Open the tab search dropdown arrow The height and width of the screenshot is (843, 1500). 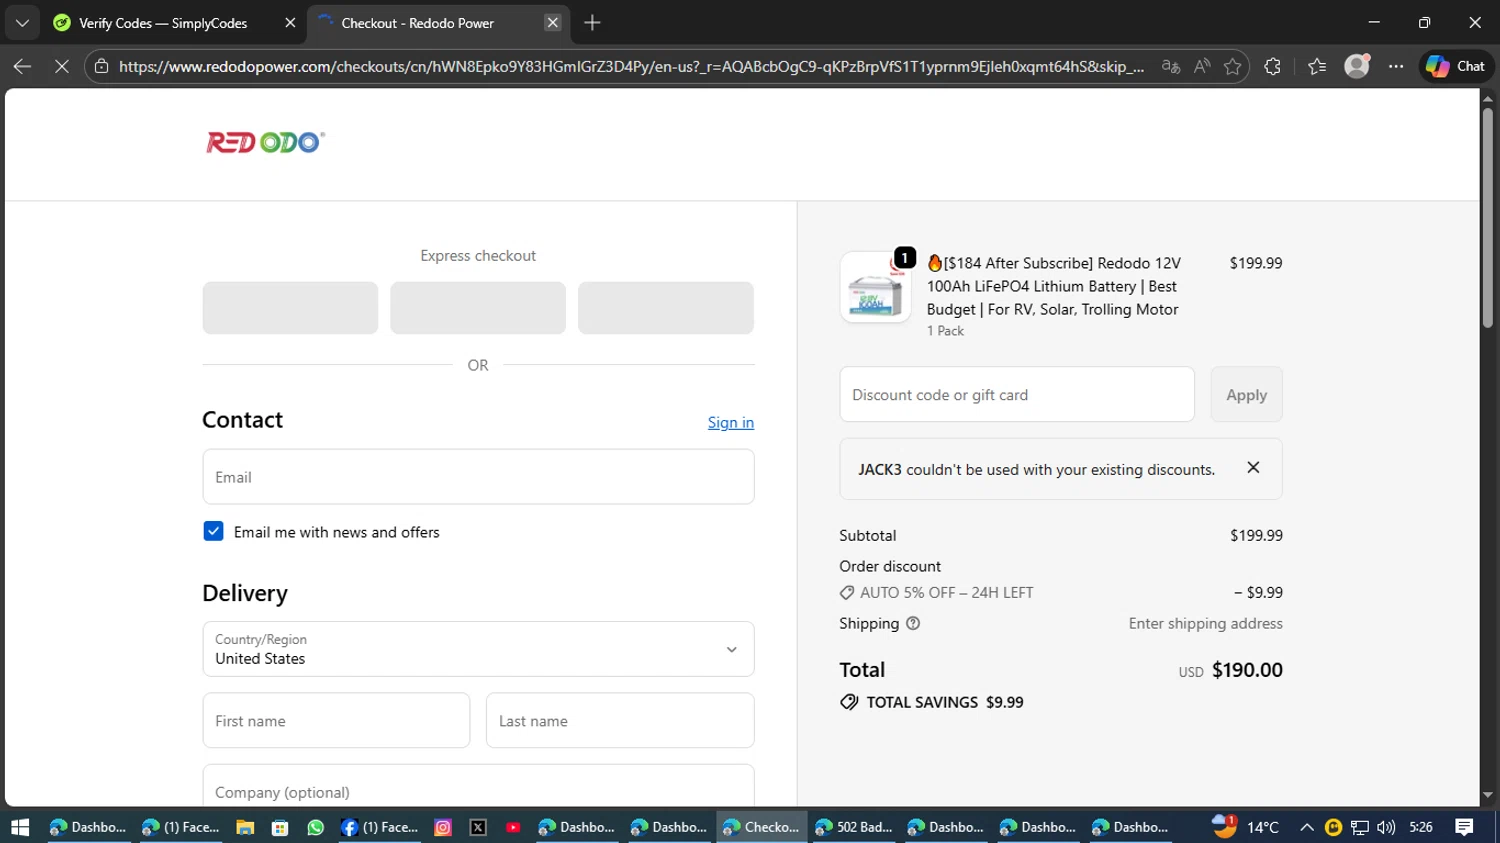click(22, 22)
